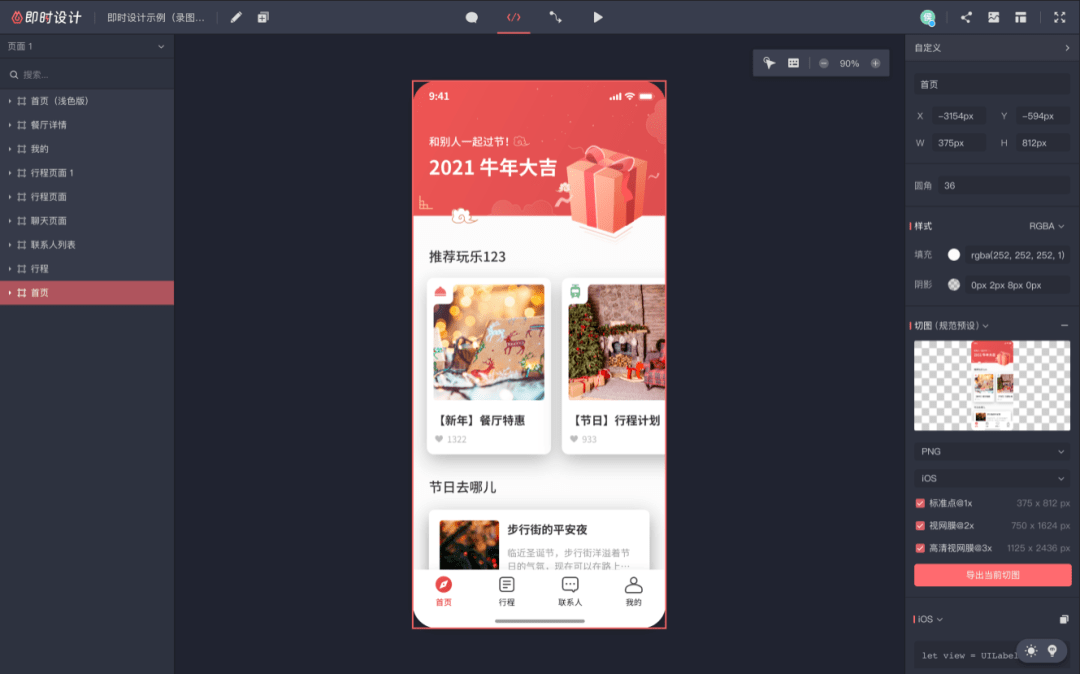Enter fullscreen with the expand icon

tap(1059, 17)
